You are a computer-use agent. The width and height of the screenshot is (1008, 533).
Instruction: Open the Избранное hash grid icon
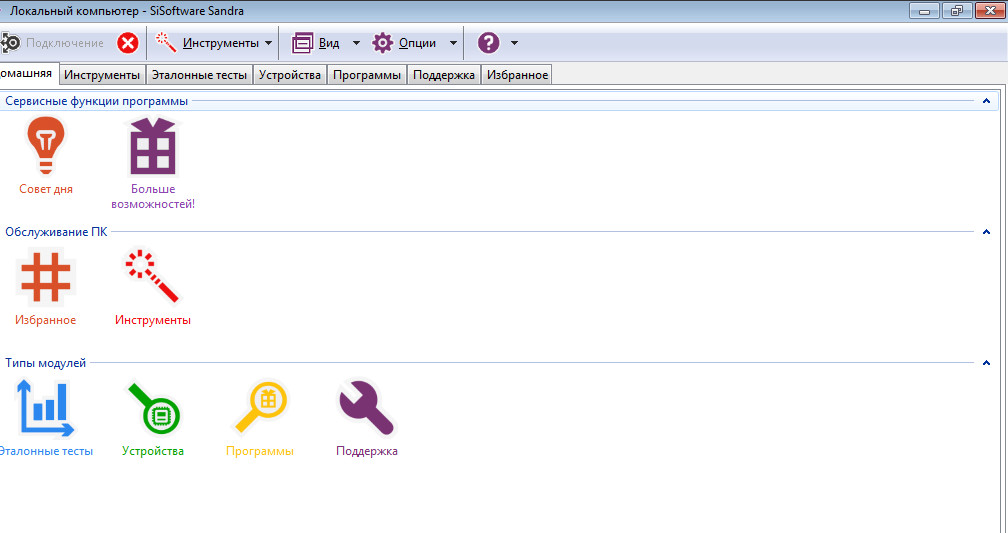coord(46,278)
